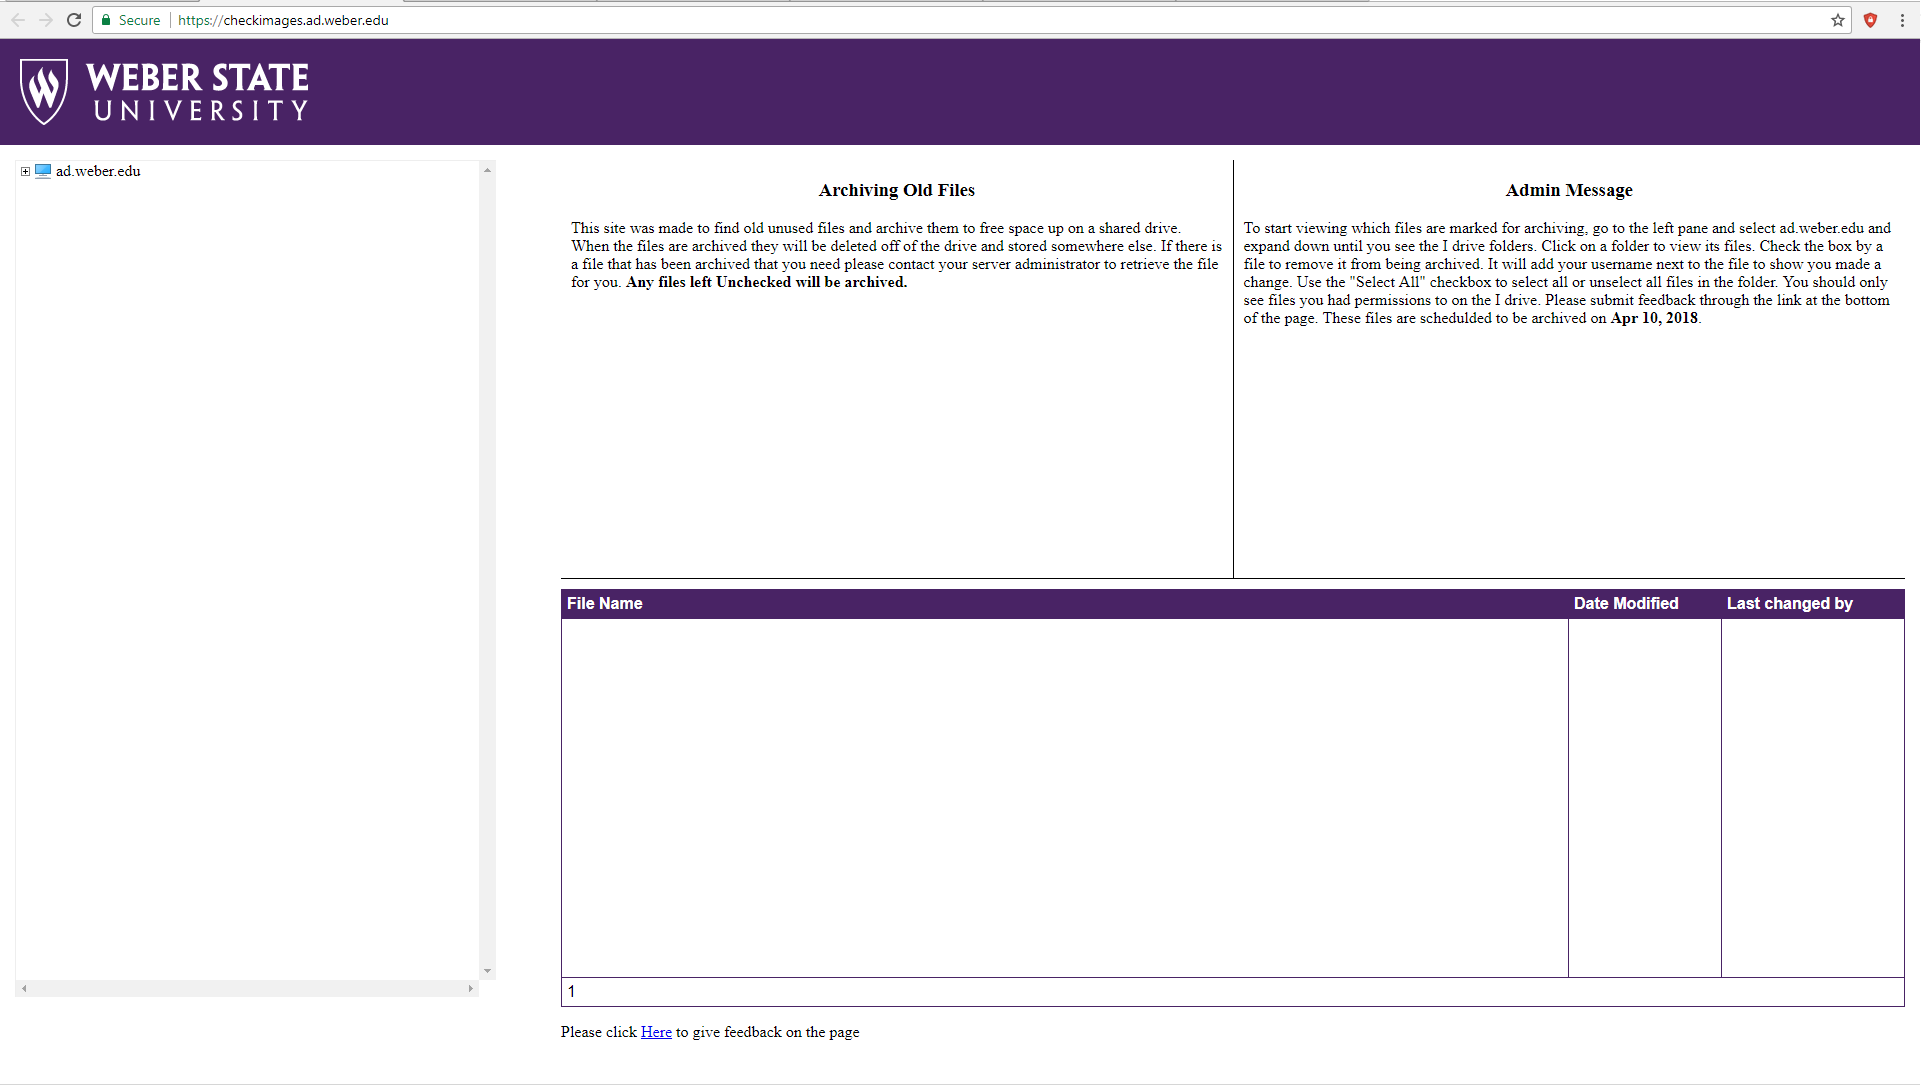Select page 1 in the file table pager
Viewport: 1921px width, 1085px height.
point(571,992)
